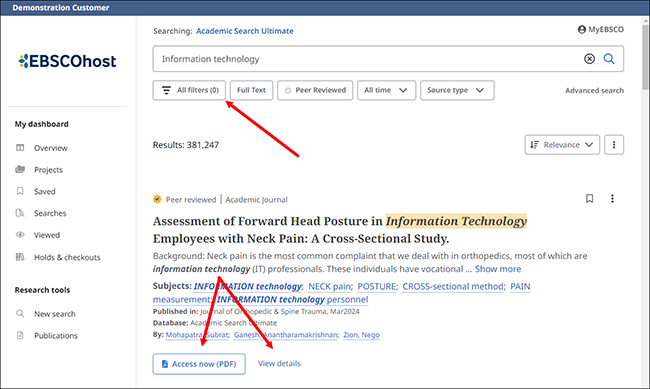Select the POSTURE subject link
This screenshot has height=389, width=650.
tap(377, 287)
